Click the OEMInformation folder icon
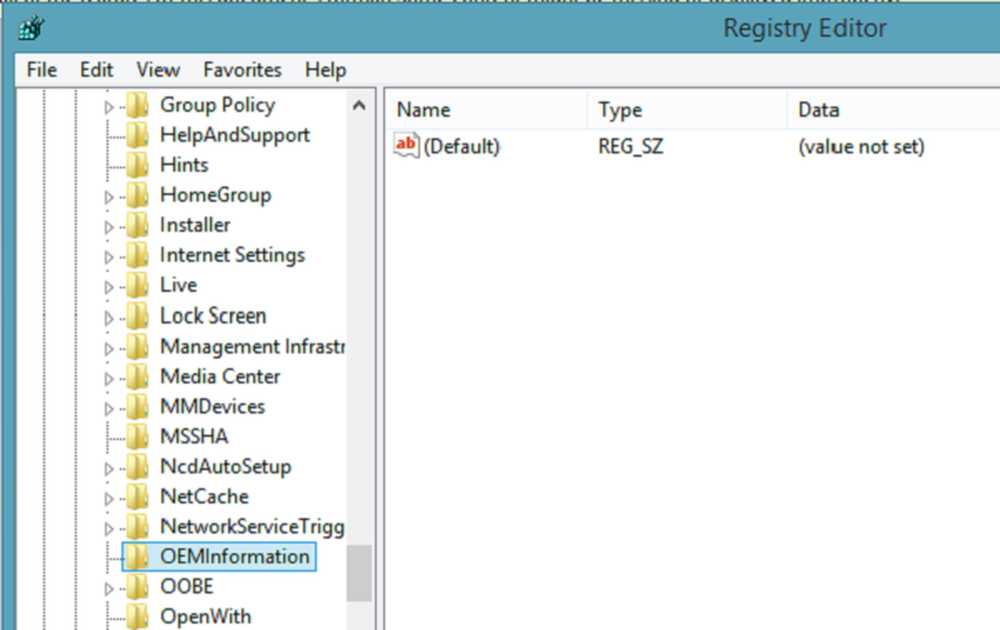1000x630 pixels. (138, 557)
